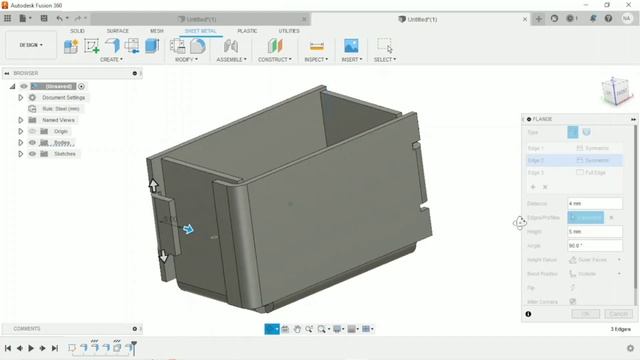
Task: Expand the Bodies folder node
Action: (20, 142)
